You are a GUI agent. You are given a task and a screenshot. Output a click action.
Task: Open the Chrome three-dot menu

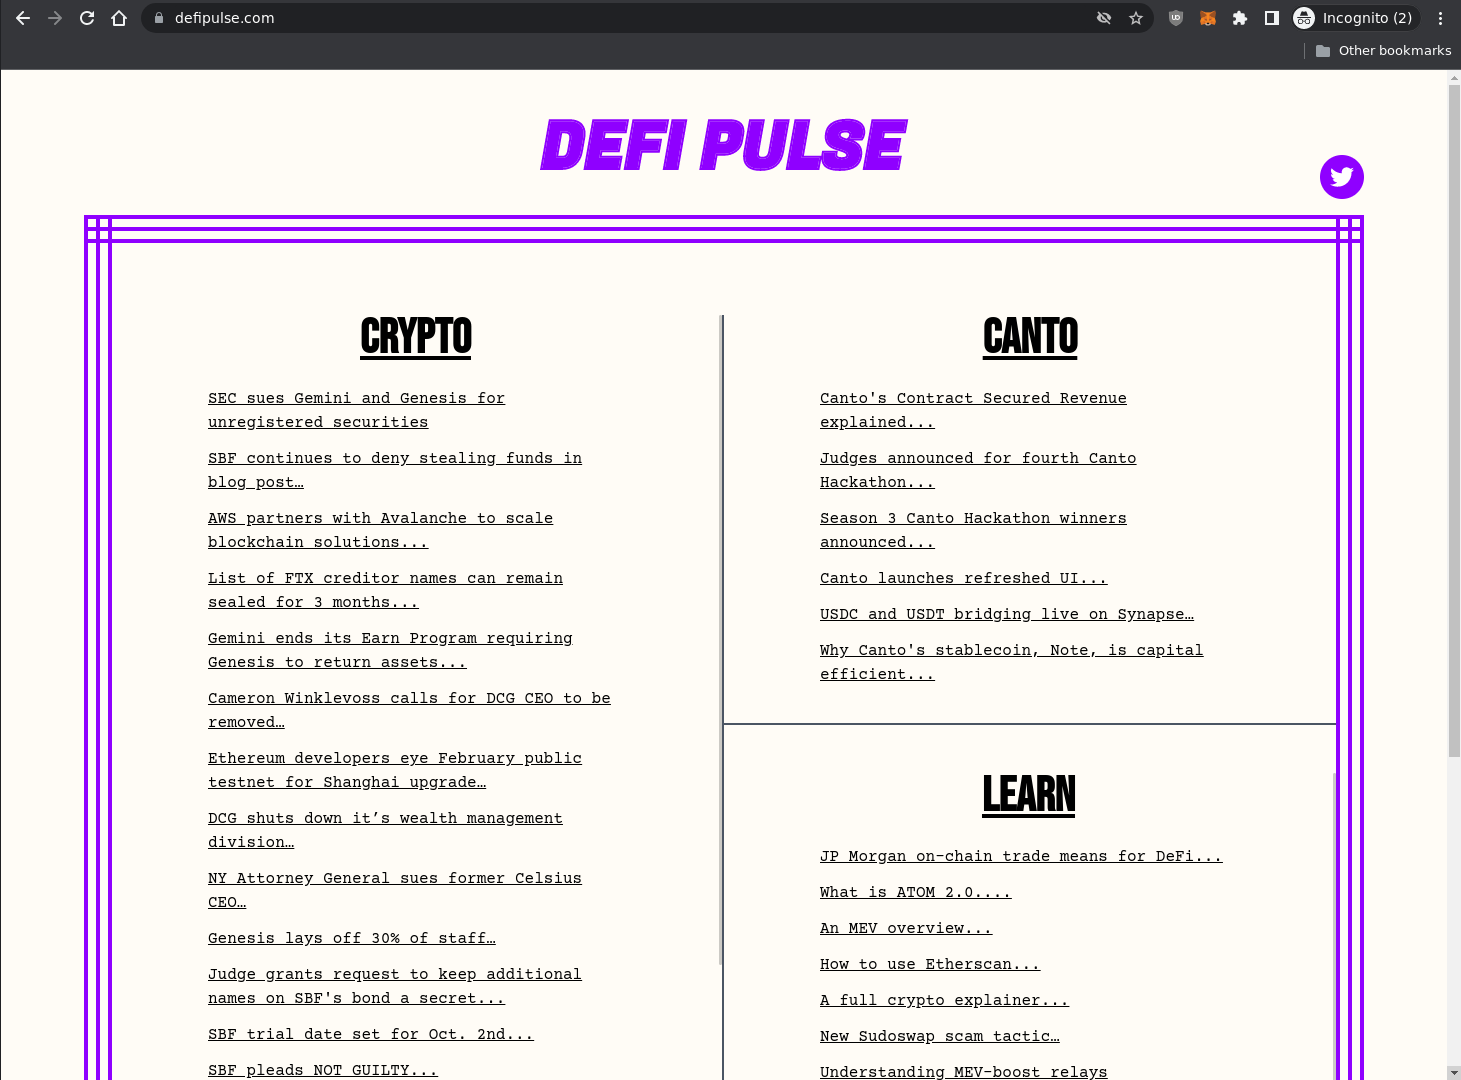point(1439,17)
